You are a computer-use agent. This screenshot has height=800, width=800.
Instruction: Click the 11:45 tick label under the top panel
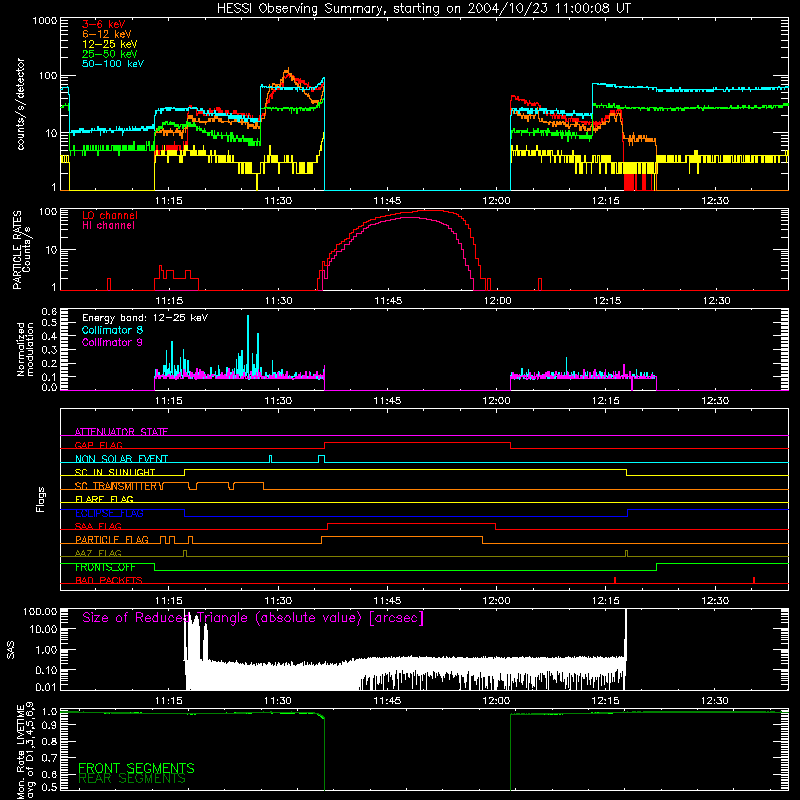click(387, 201)
